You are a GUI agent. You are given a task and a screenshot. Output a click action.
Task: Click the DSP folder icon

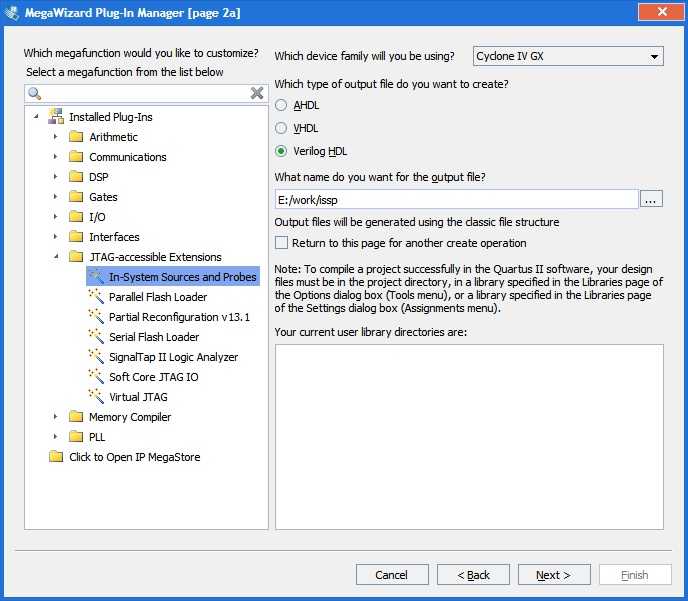(76, 177)
